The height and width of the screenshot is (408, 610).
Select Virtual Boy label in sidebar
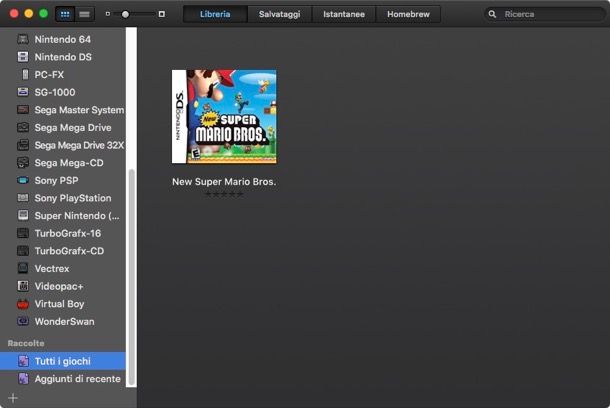point(59,304)
